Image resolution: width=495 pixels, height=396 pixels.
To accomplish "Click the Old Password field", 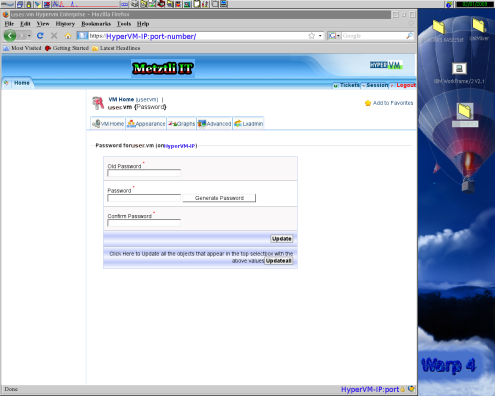I will click(x=144, y=173).
